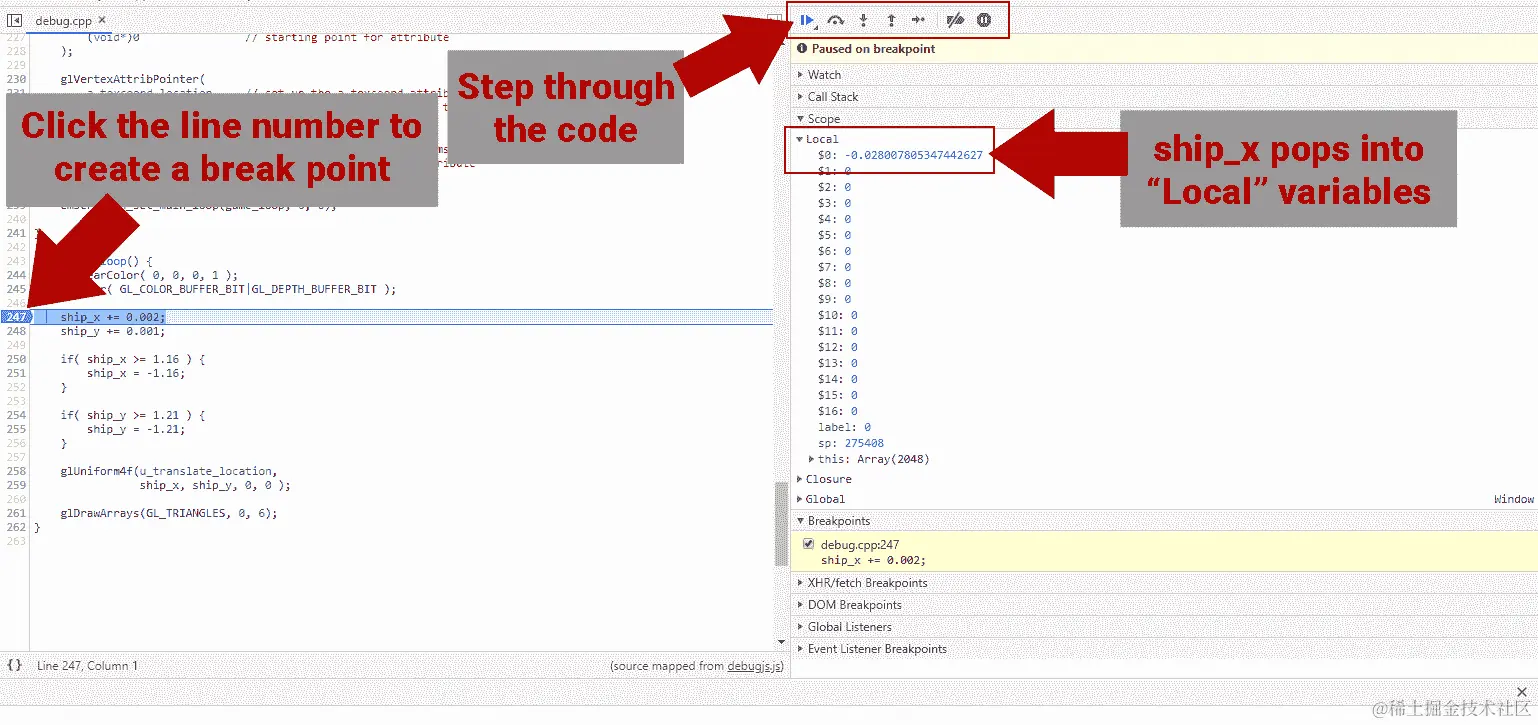Viewport: 1538px width, 725px height.
Task: Show the file navigator sidebar
Action: (x=15, y=20)
